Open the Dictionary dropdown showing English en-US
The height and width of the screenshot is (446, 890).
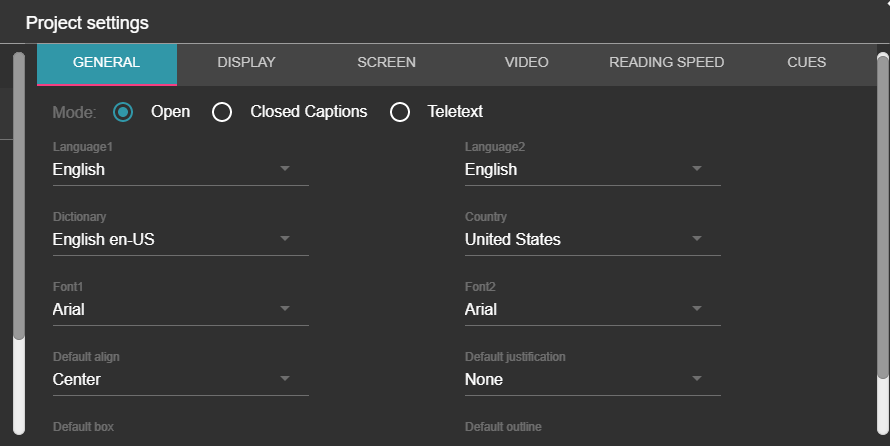pyautogui.click(x=180, y=240)
